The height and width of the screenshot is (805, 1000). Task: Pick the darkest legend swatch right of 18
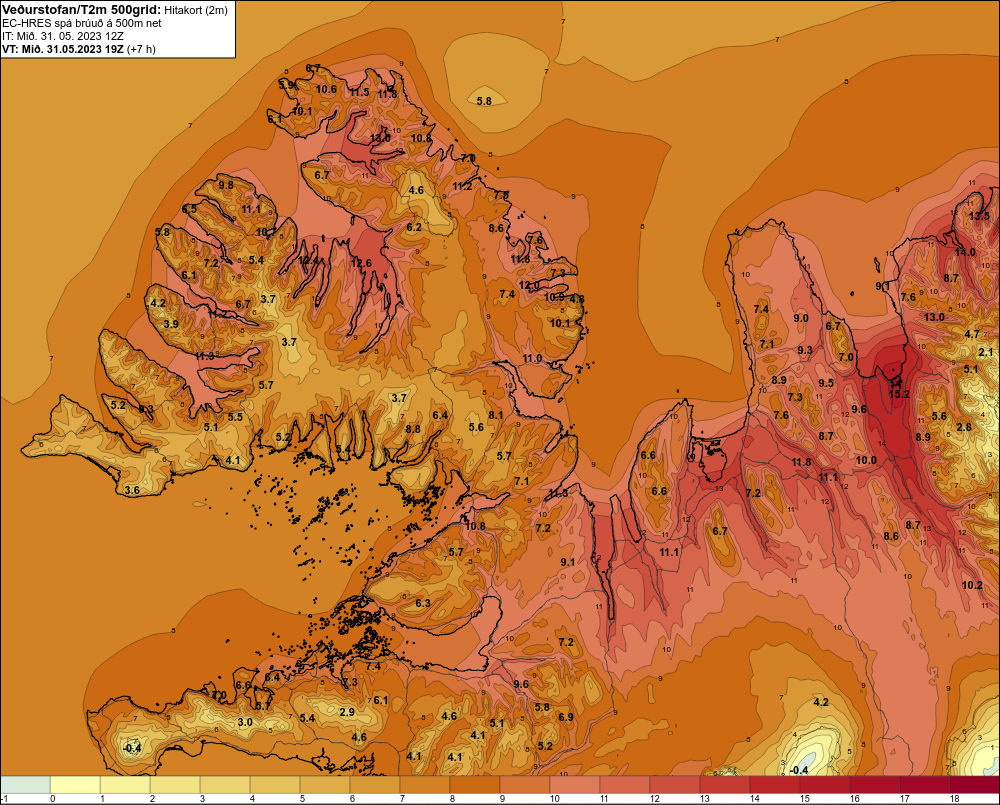pyautogui.click(x=974, y=784)
